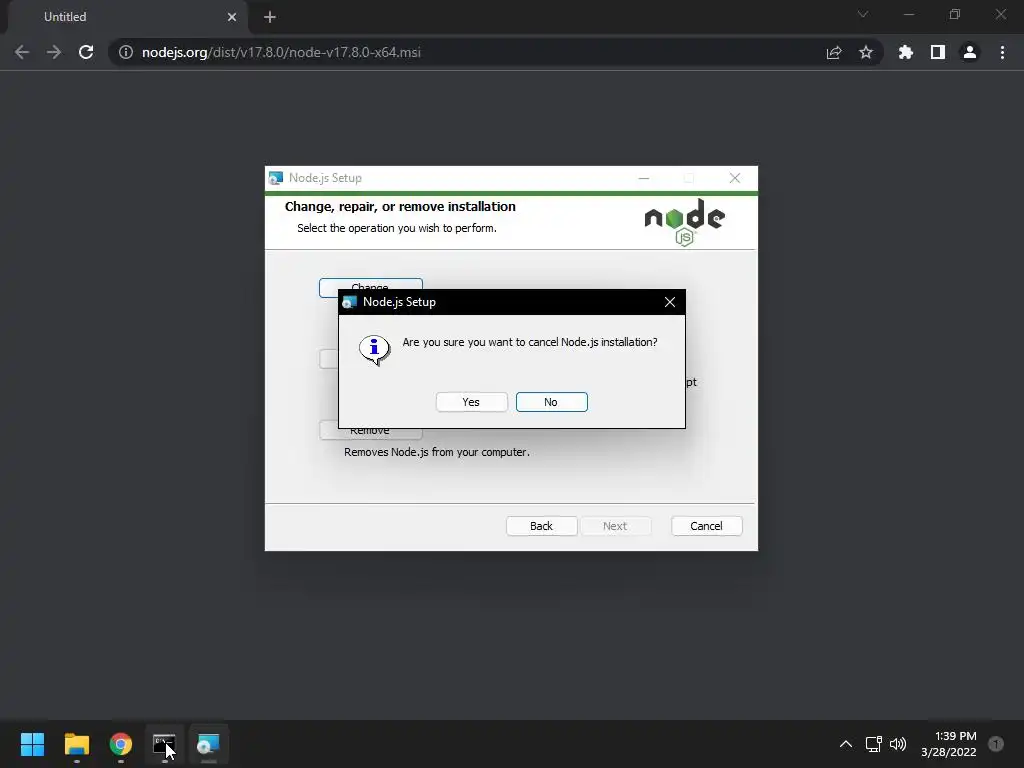Bookmark this tab with star icon
Screen dimensions: 1024x768
[866, 52]
